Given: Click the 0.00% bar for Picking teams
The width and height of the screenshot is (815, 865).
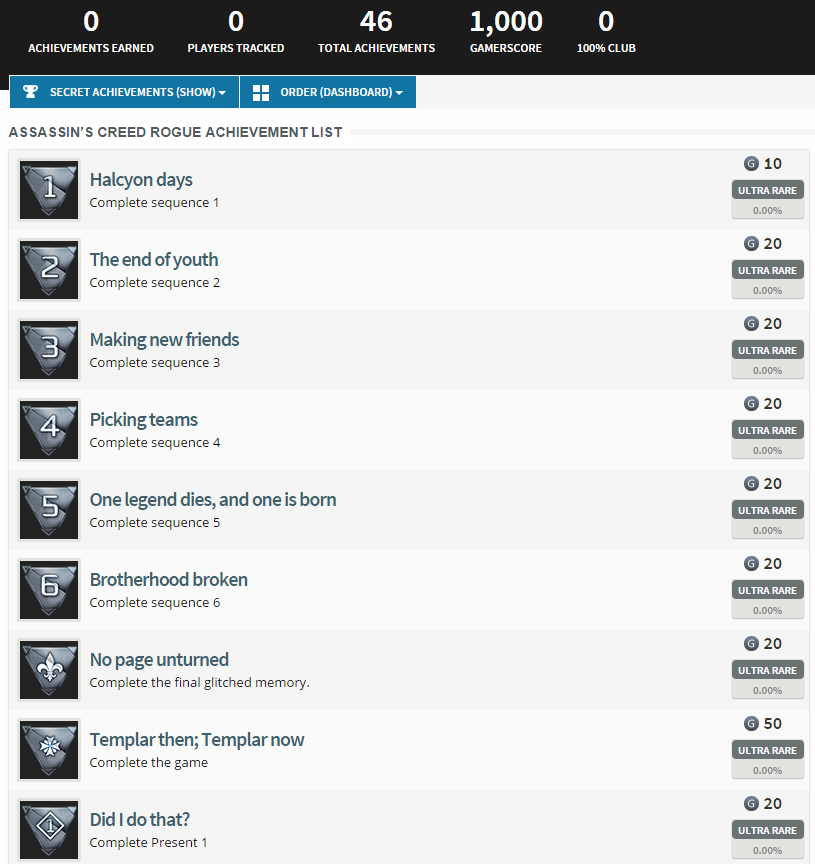Looking at the screenshot, I should click(767, 450).
